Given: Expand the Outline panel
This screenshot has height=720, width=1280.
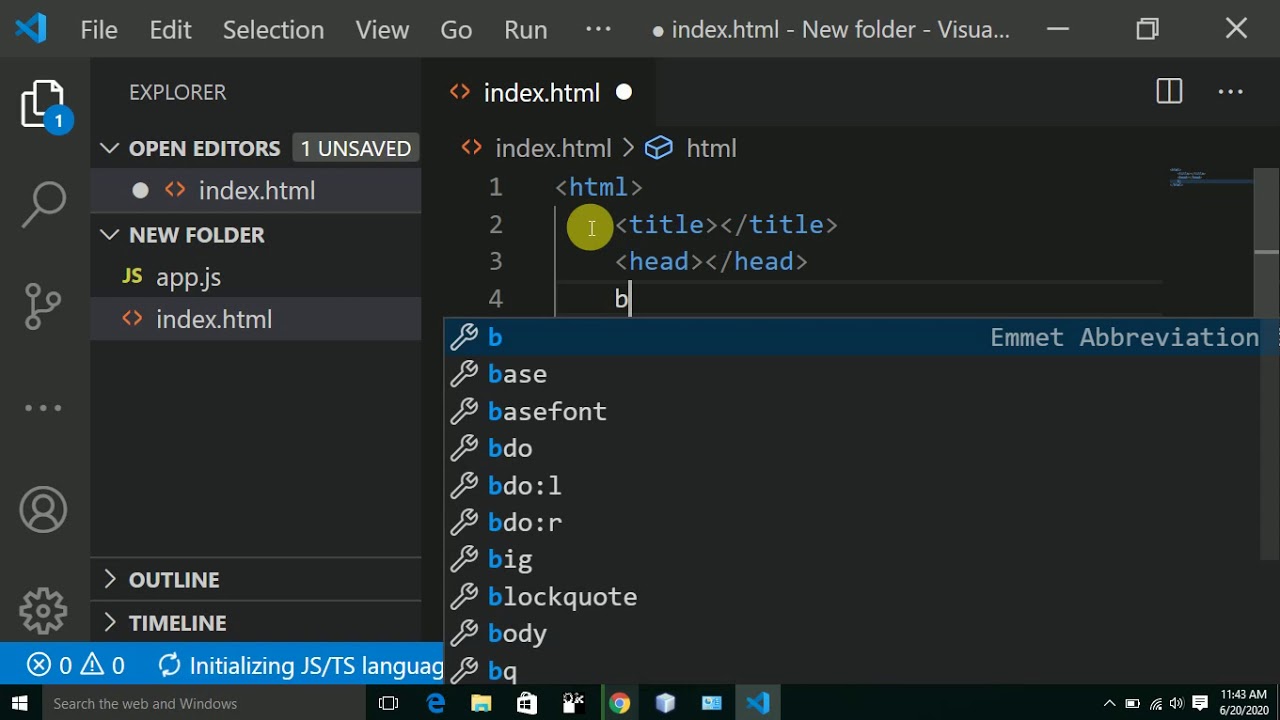Looking at the screenshot, I should coord(173,580).
